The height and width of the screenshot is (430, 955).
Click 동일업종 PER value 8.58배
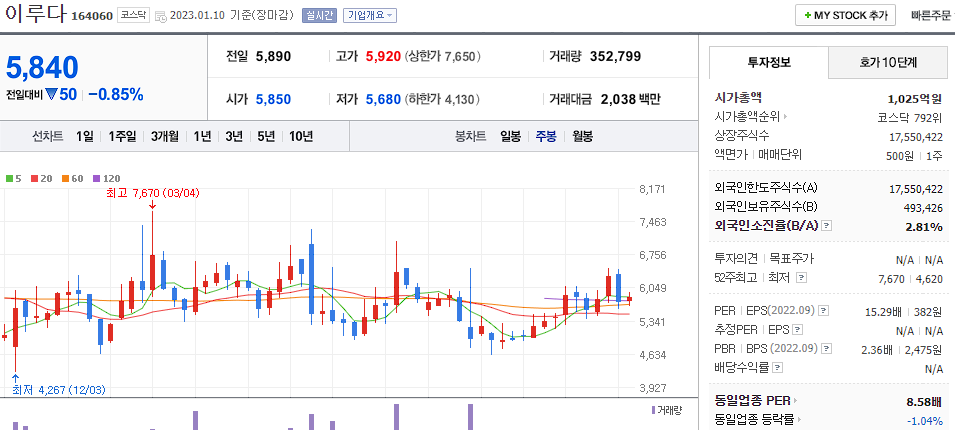924,401
